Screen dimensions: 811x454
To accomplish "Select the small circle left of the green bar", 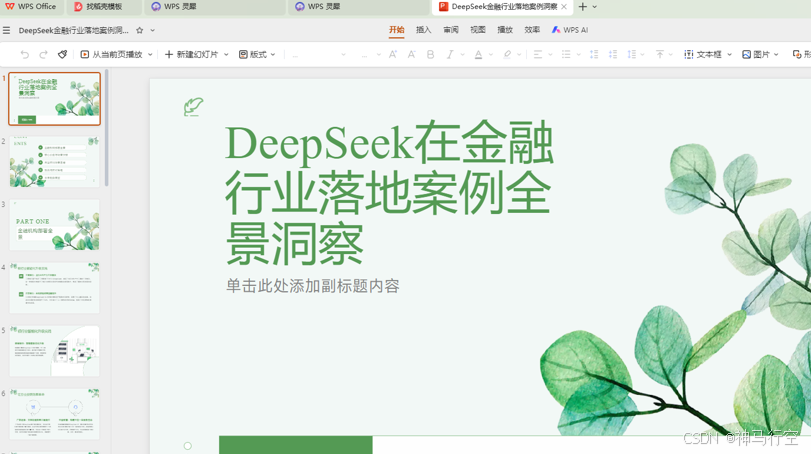I will click(x=188, y=446).
